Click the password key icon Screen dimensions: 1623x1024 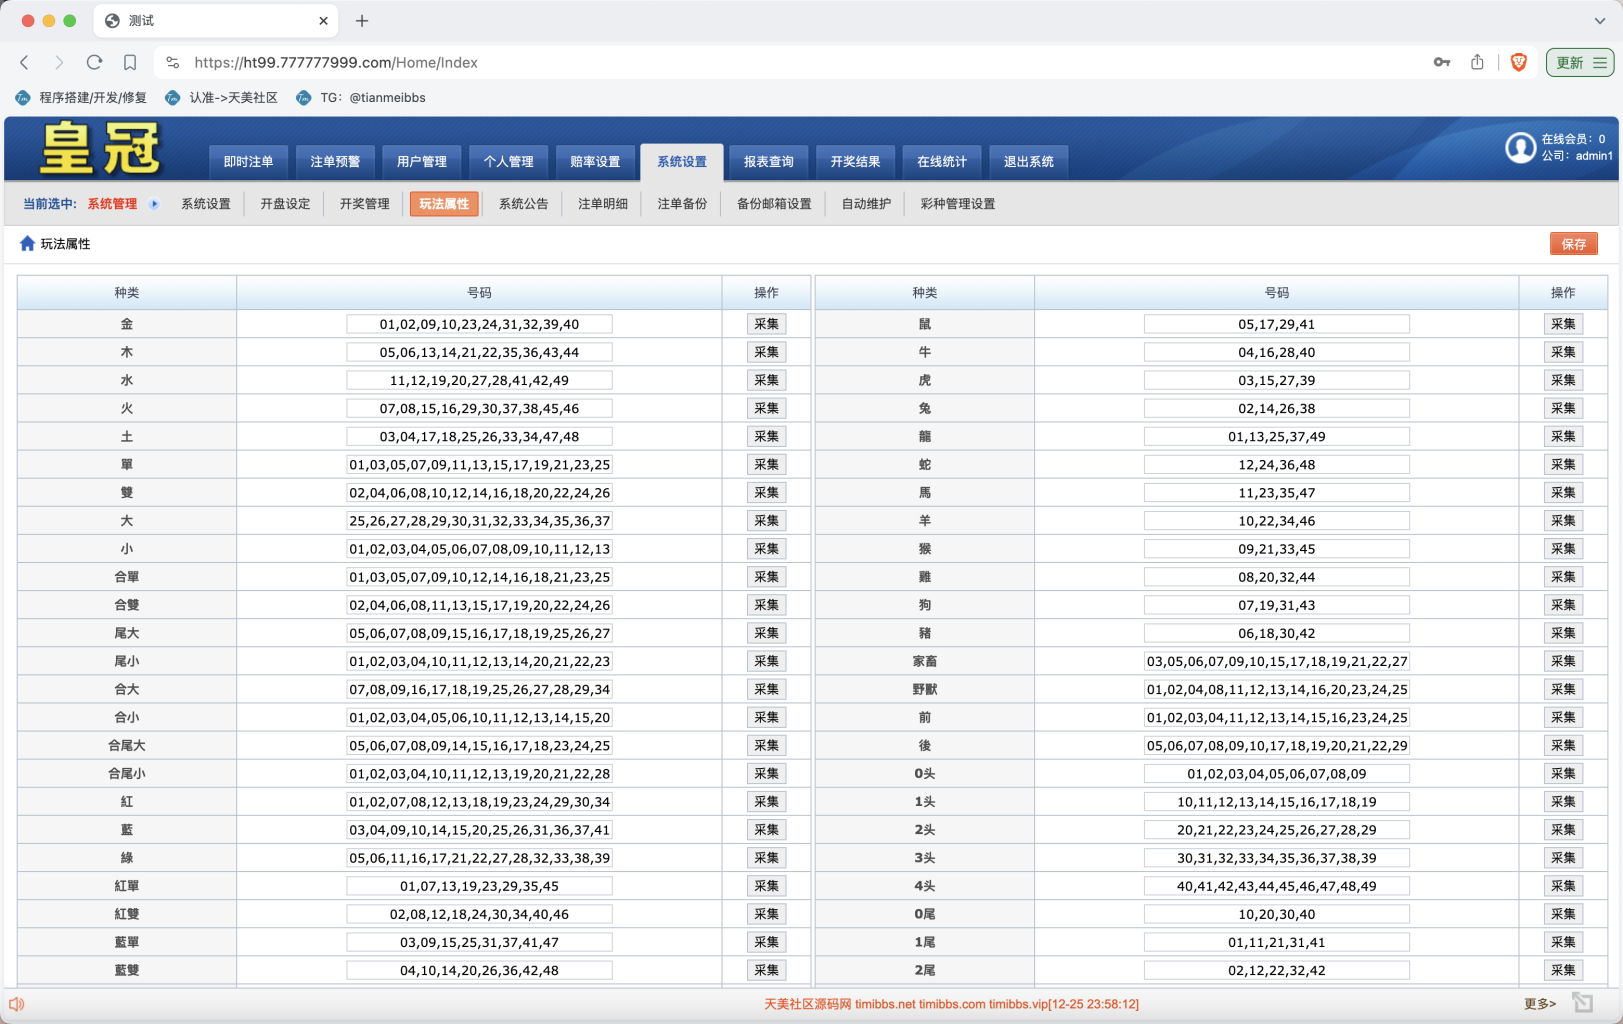coord(1441,62)
